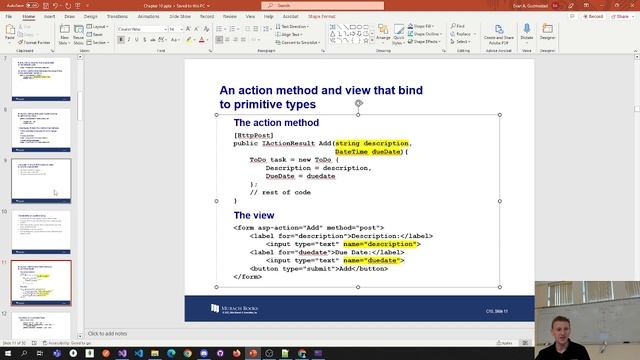
Task: Switch to the Design tab
Action: point(91,16)
